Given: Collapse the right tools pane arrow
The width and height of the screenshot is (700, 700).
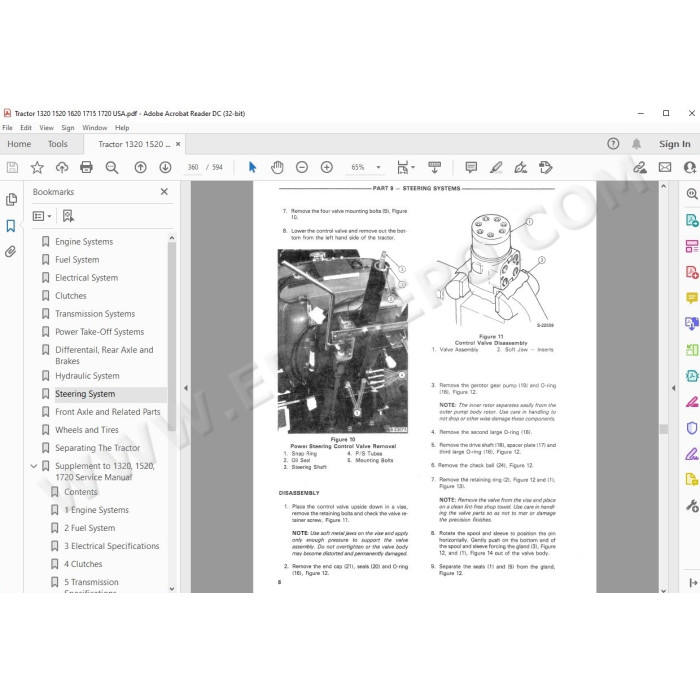Looking at the screenshot, I should (x=673, y=388).
